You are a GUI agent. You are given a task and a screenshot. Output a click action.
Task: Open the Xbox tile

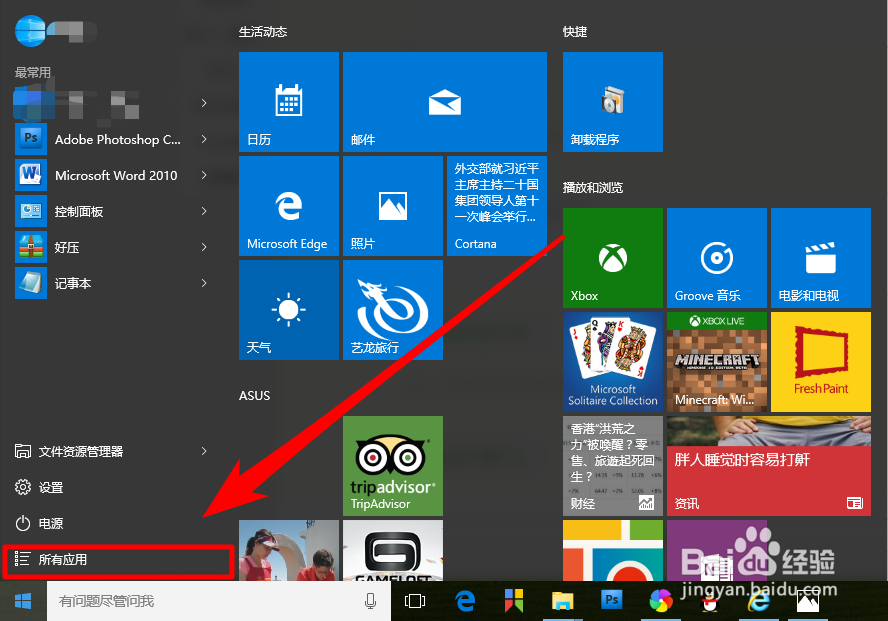point(612,257)
